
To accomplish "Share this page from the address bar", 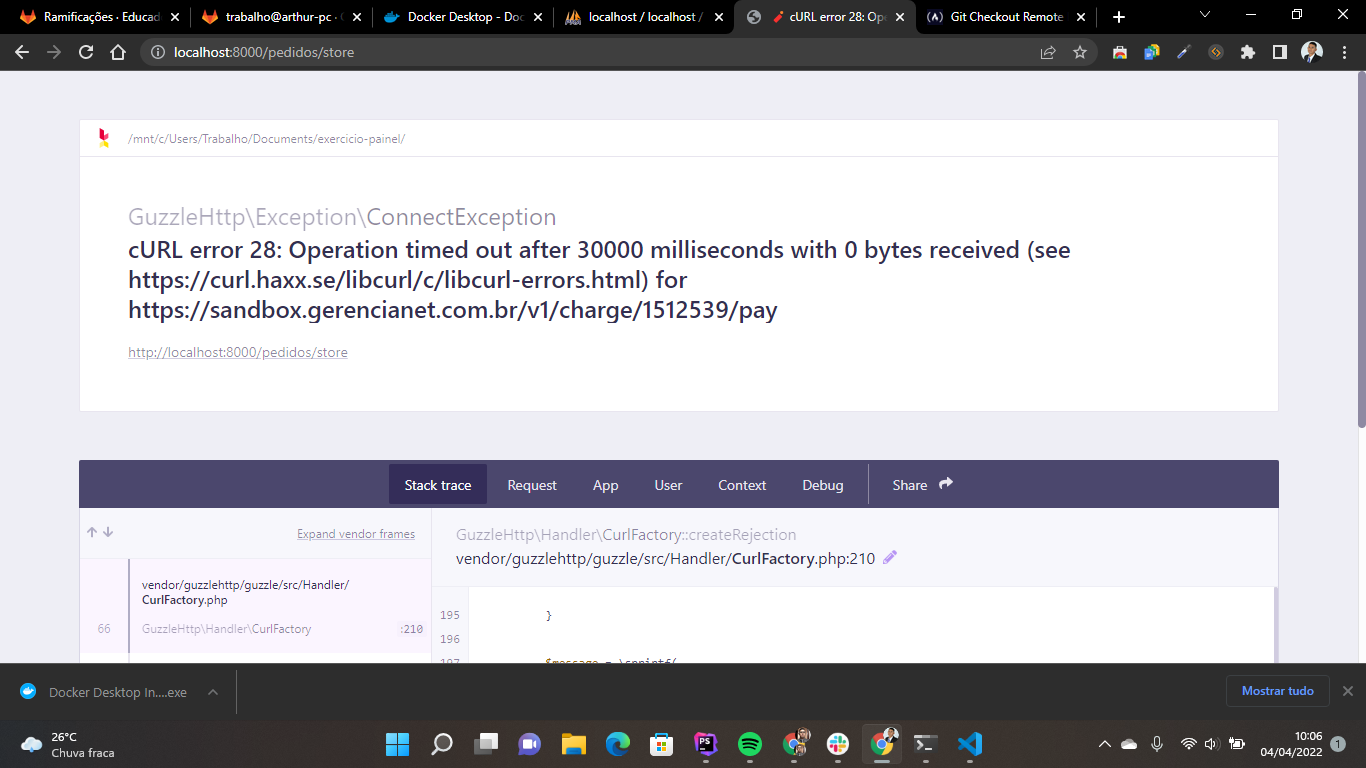I will [1048, 52].
